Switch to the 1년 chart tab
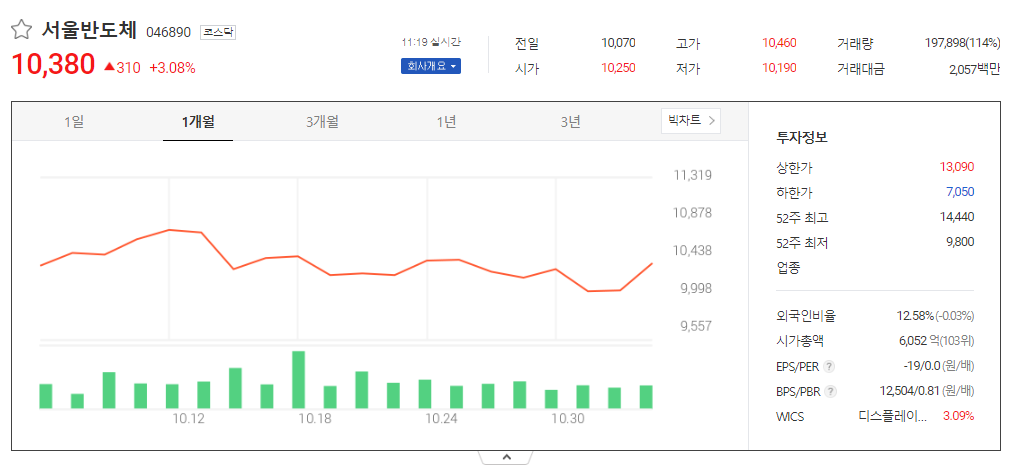Screen dimensions: 1017x471 (446, 121)
